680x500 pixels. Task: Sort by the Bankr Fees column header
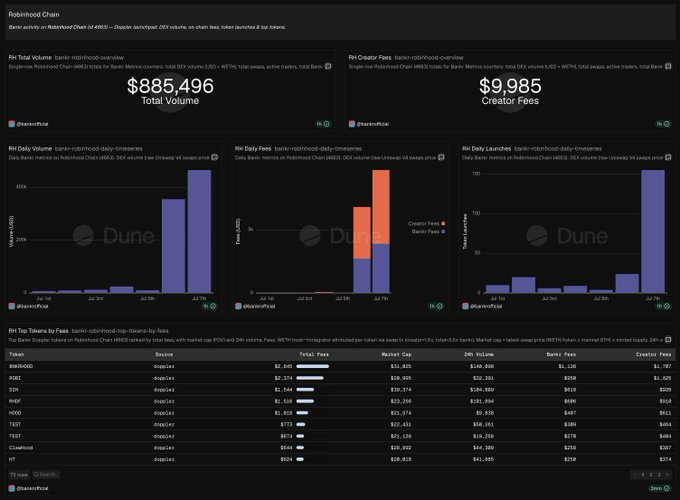pyautogui.click(x=561, y=355)
